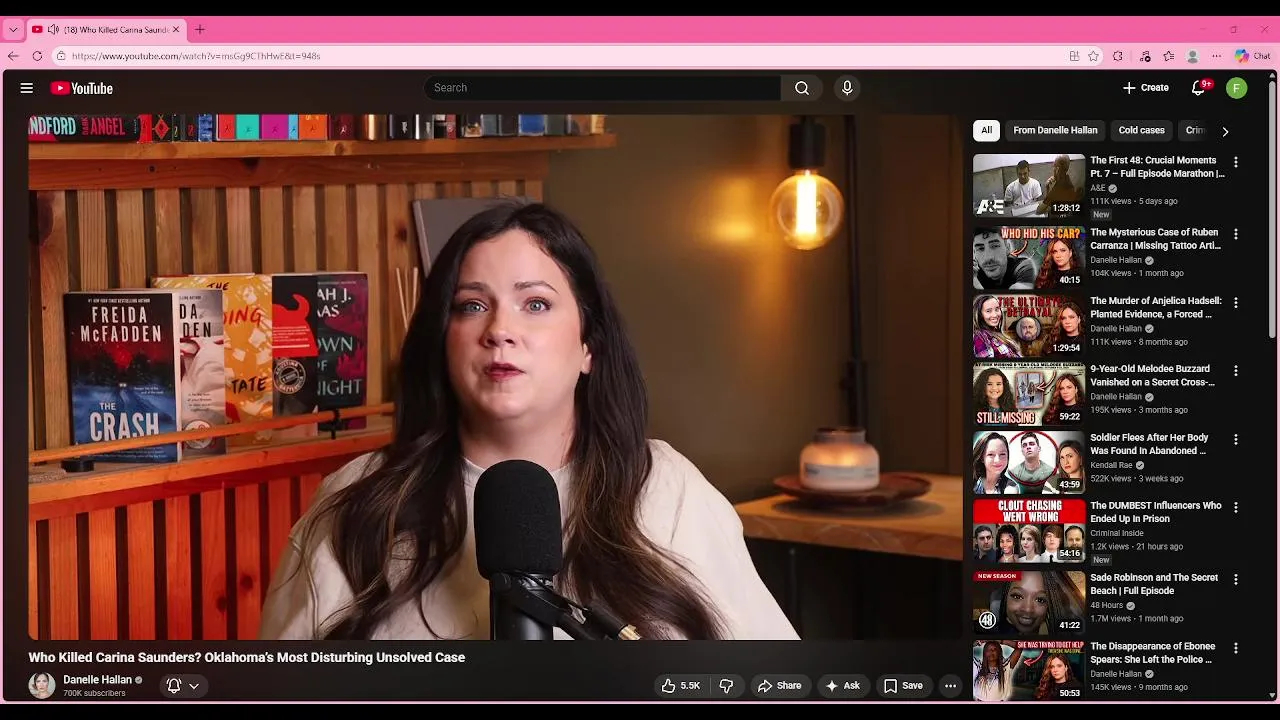Open Ruben Carranza video thumbnail

click(x=1029, y=258)
